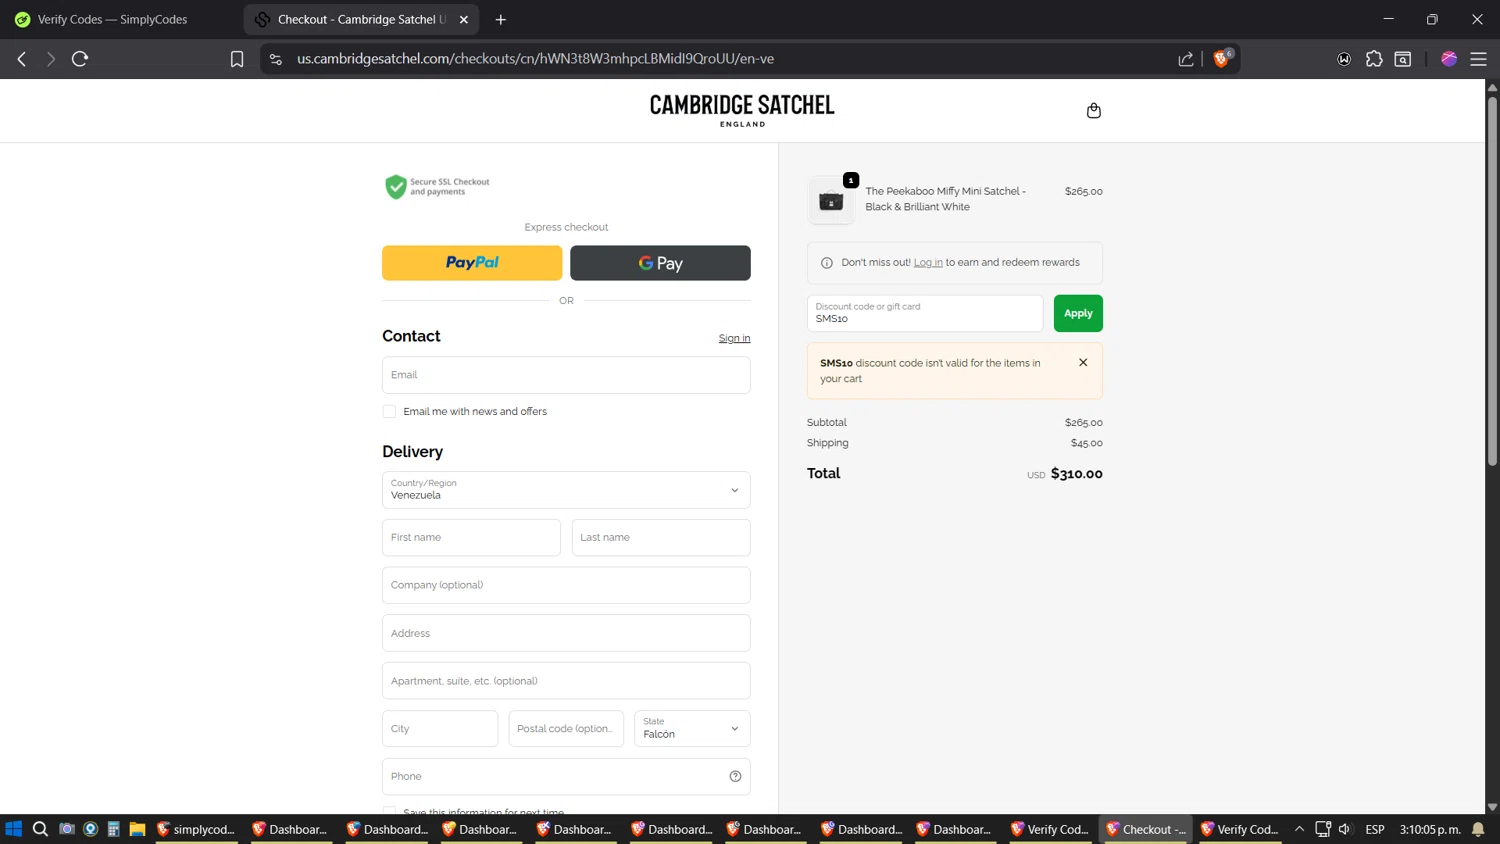This screenshot has height=844, width=1500.
Task: Click the page vertical scrollbar
Action: coord(1492,280)
